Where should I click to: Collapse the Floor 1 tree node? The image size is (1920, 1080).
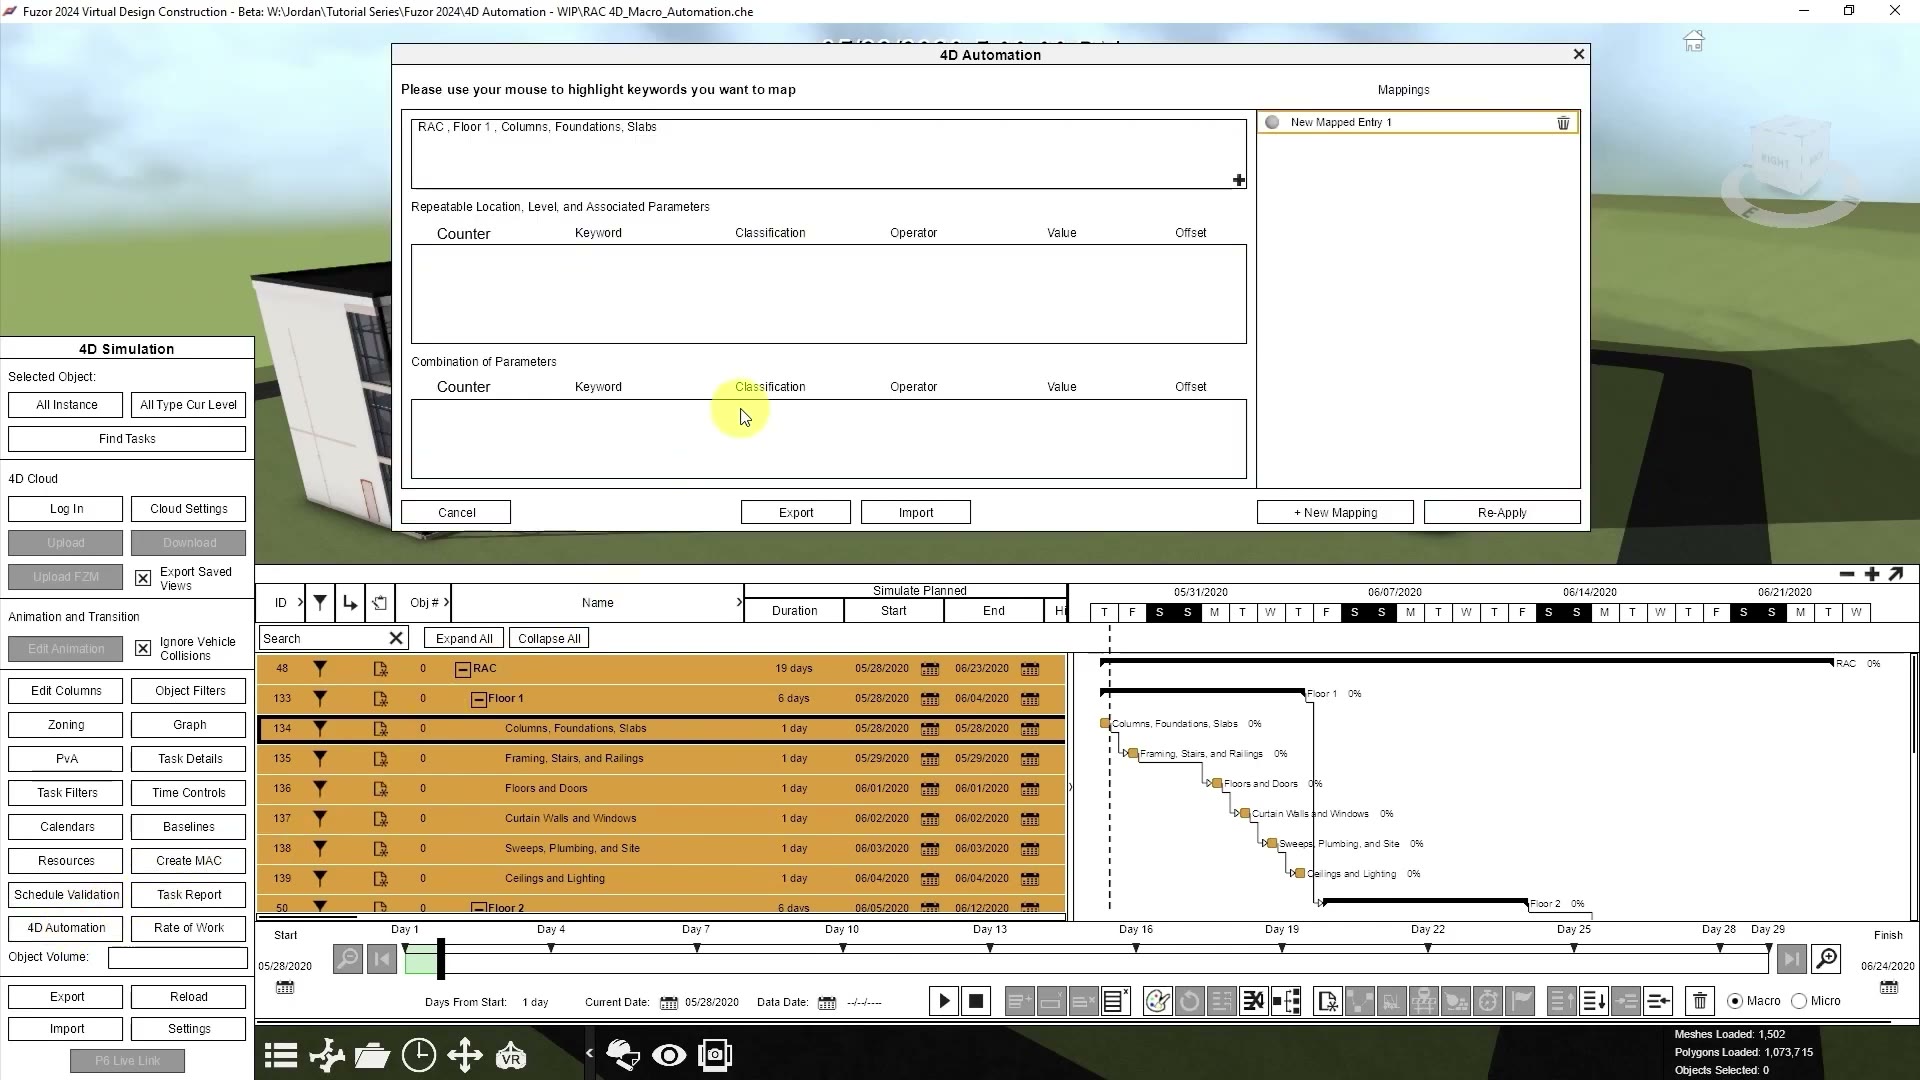[x=479, y=699]
